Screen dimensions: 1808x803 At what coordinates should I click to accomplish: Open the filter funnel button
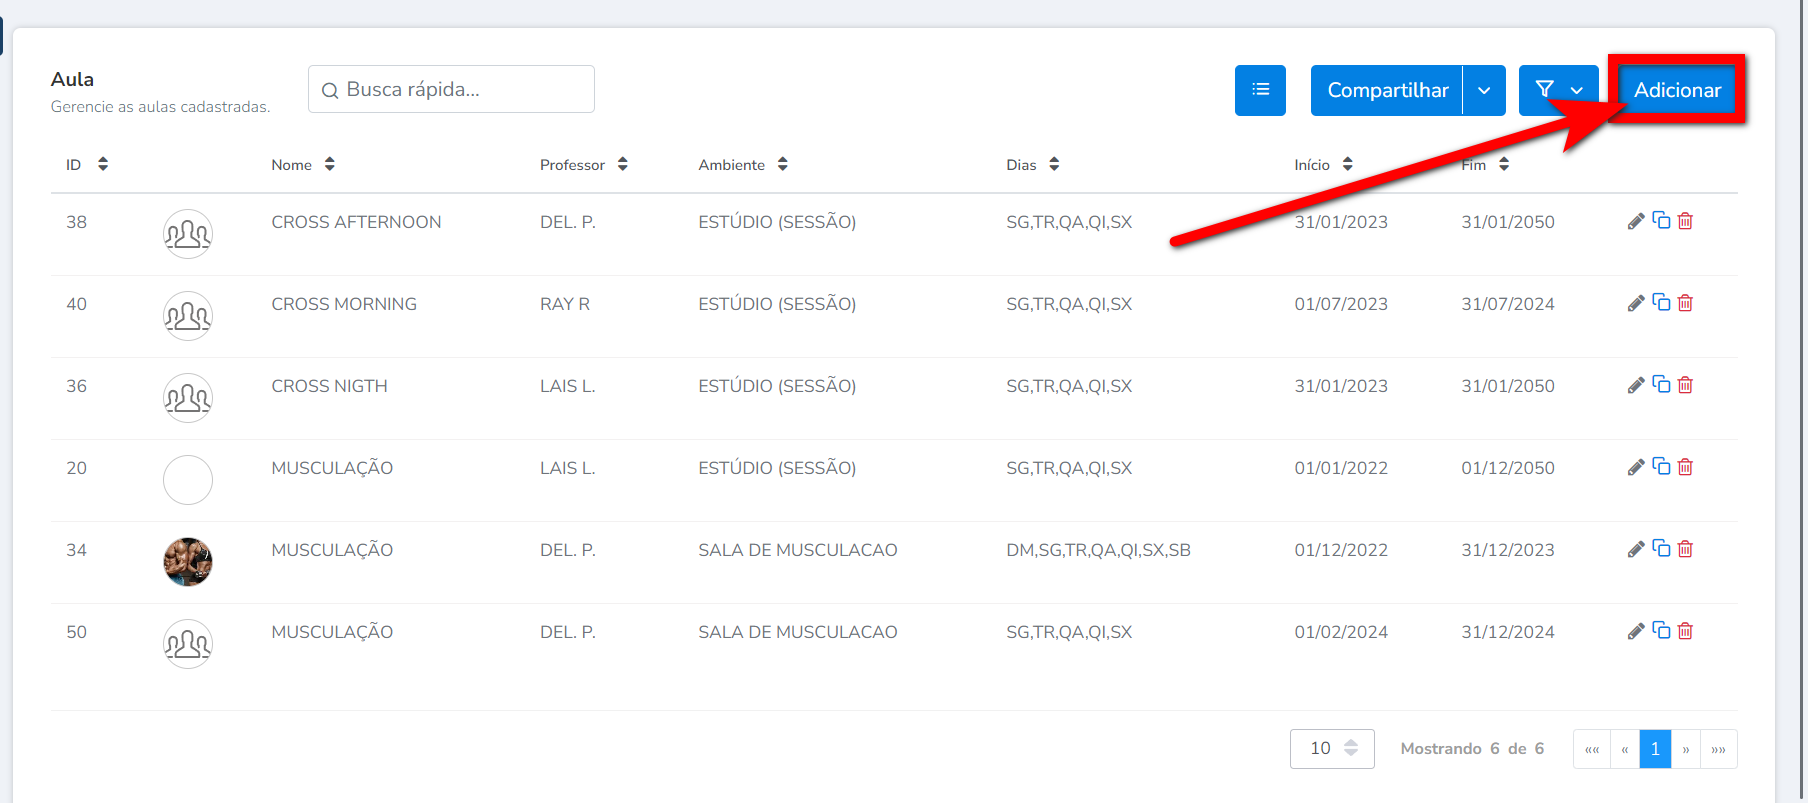click(1544, 90)
